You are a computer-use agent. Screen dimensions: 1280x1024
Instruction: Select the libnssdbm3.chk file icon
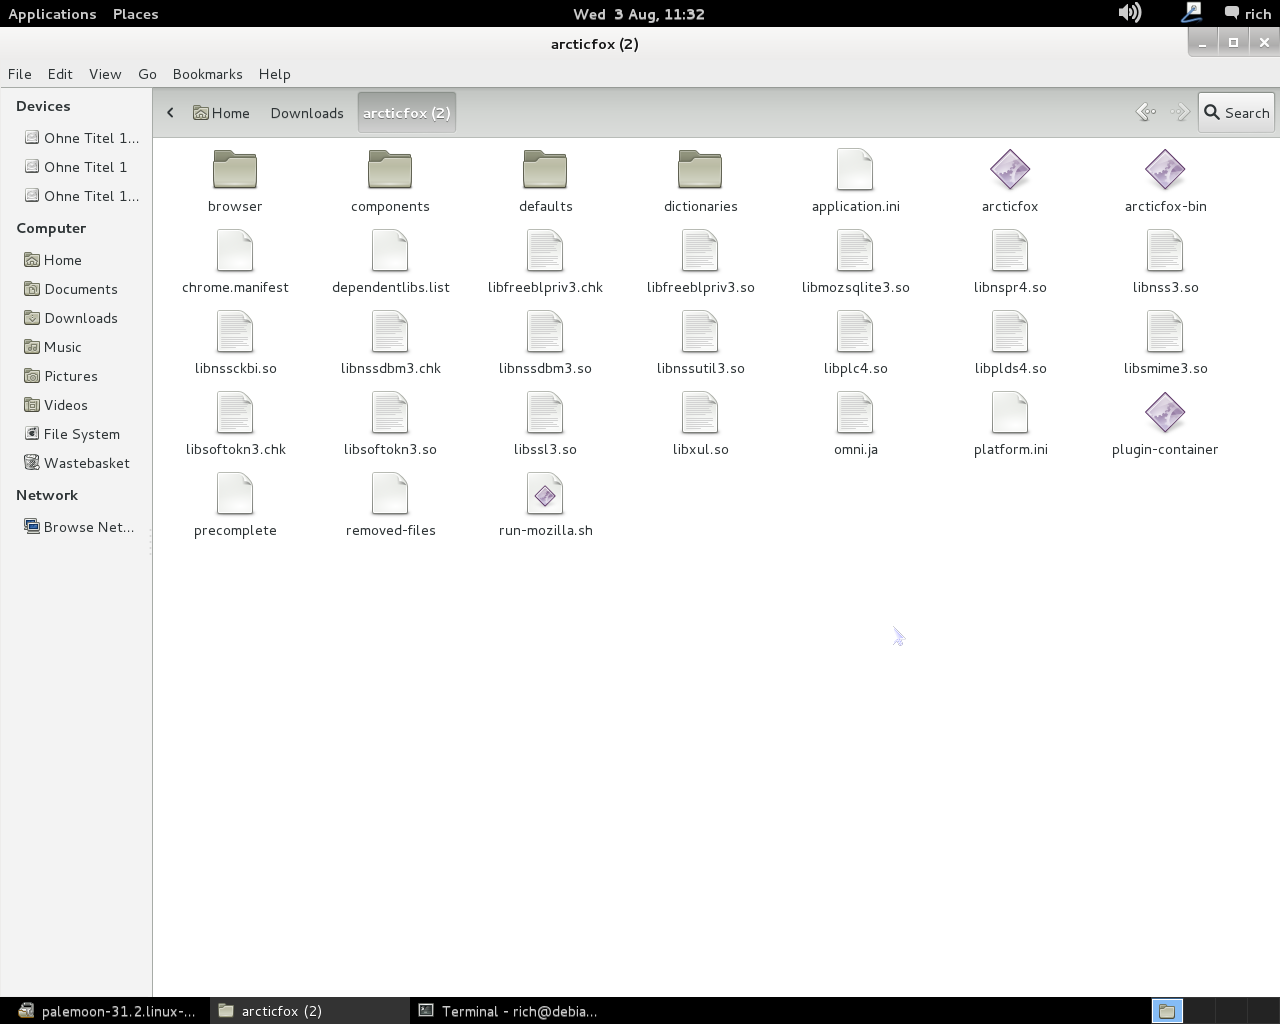[x=390, y=332]
